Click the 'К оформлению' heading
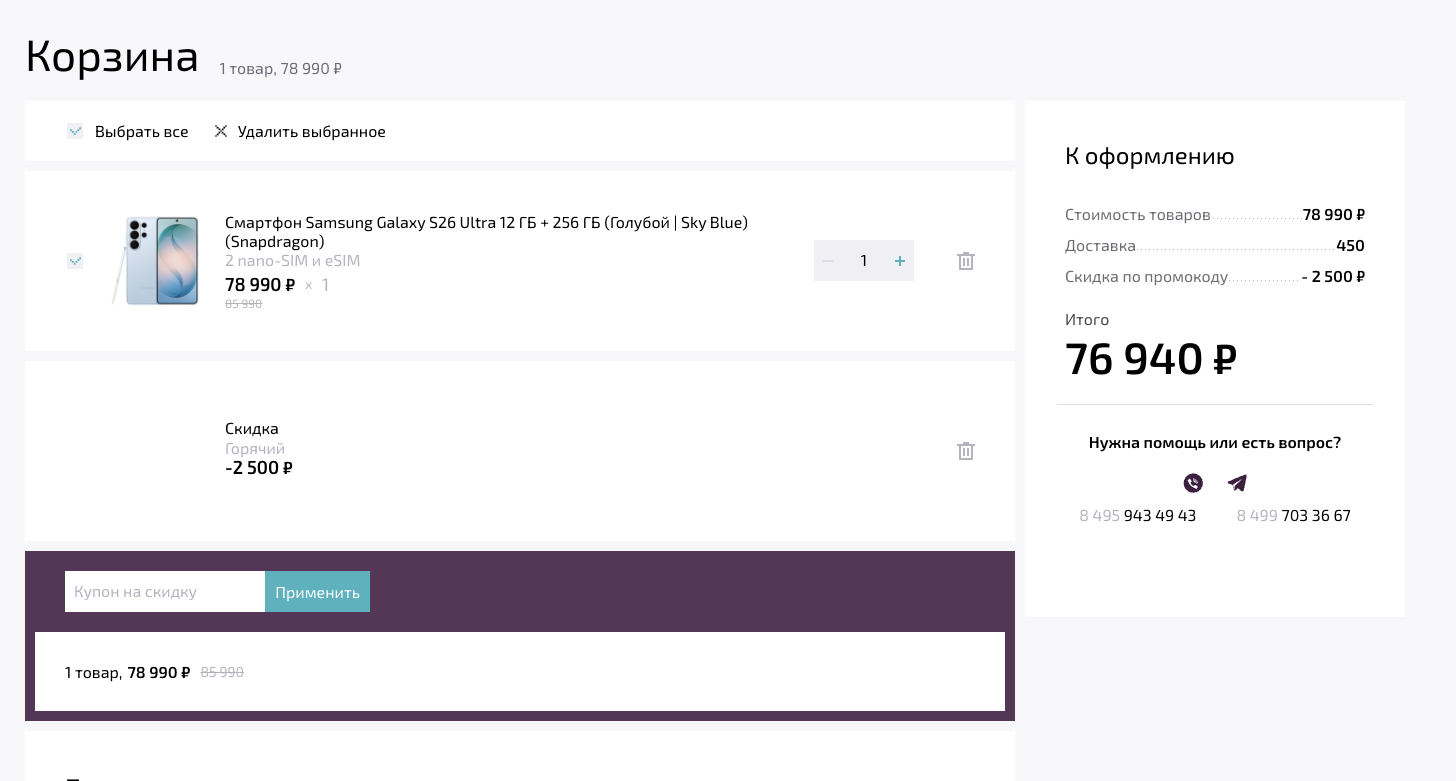 [x=1150, y=157]
